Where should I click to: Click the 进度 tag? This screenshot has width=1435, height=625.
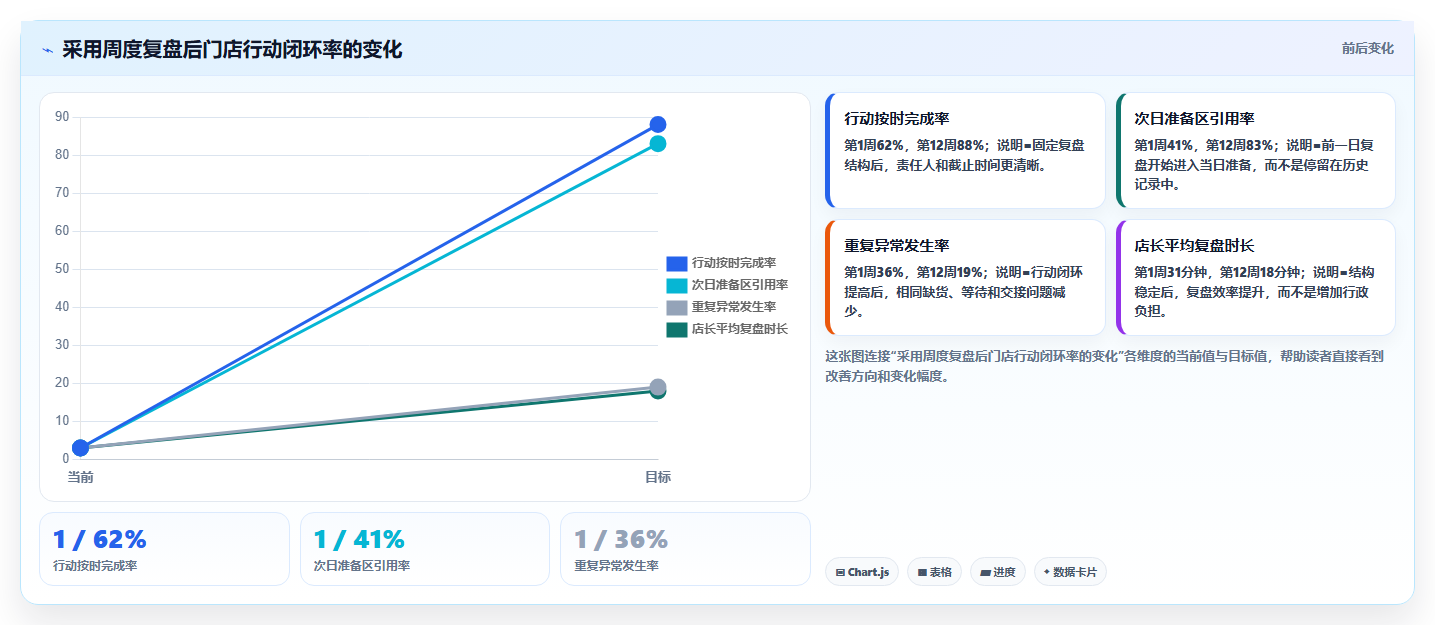click(998, 572)
